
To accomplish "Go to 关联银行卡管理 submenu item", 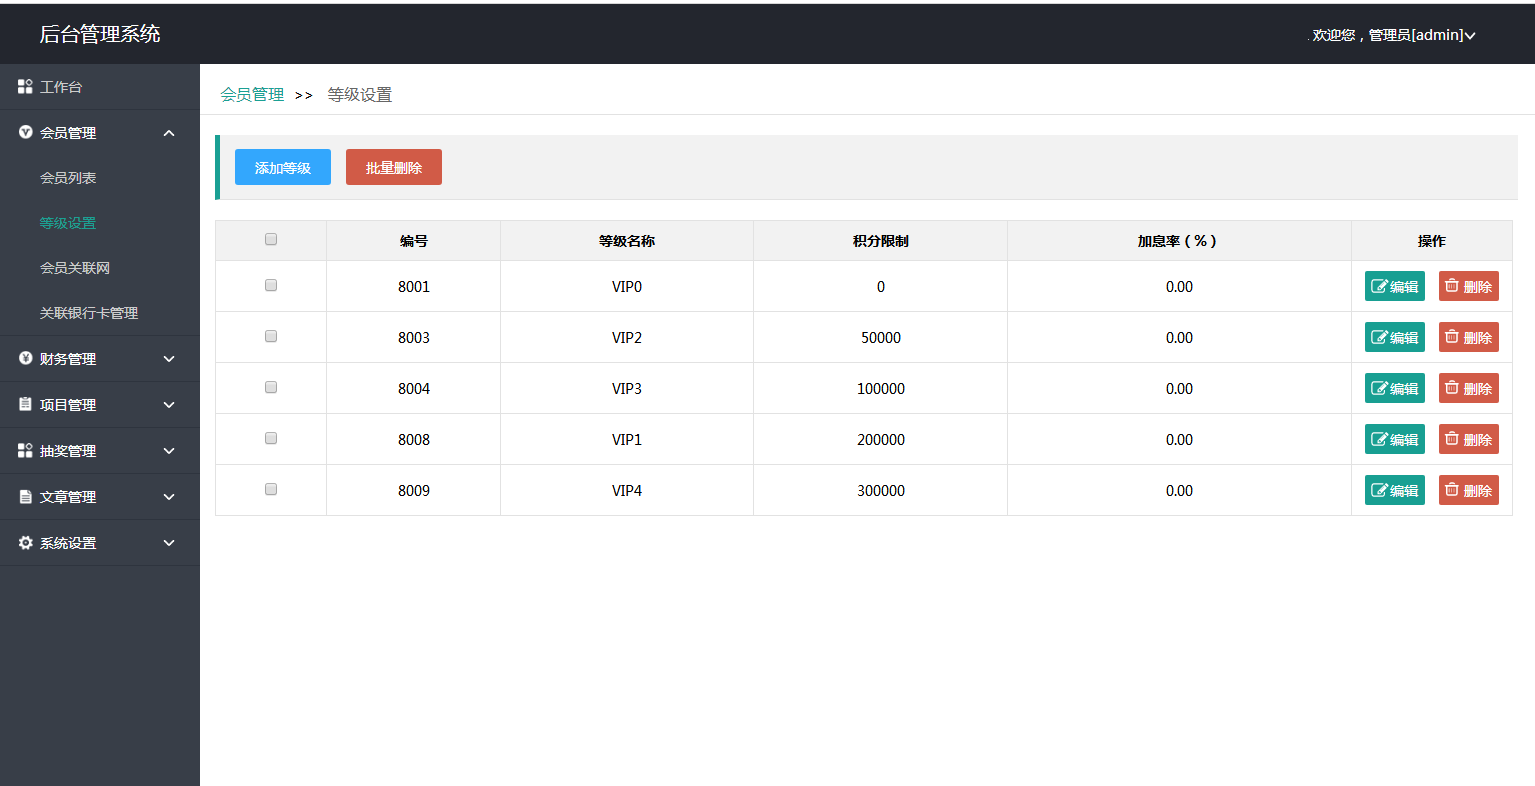I will [x=89, y=313].
